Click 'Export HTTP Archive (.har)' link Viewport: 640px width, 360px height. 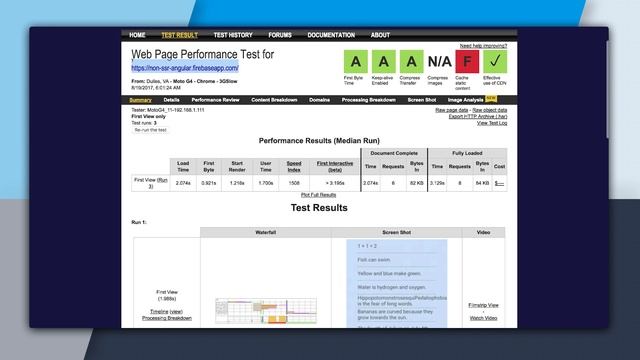[x=478, y=117]
